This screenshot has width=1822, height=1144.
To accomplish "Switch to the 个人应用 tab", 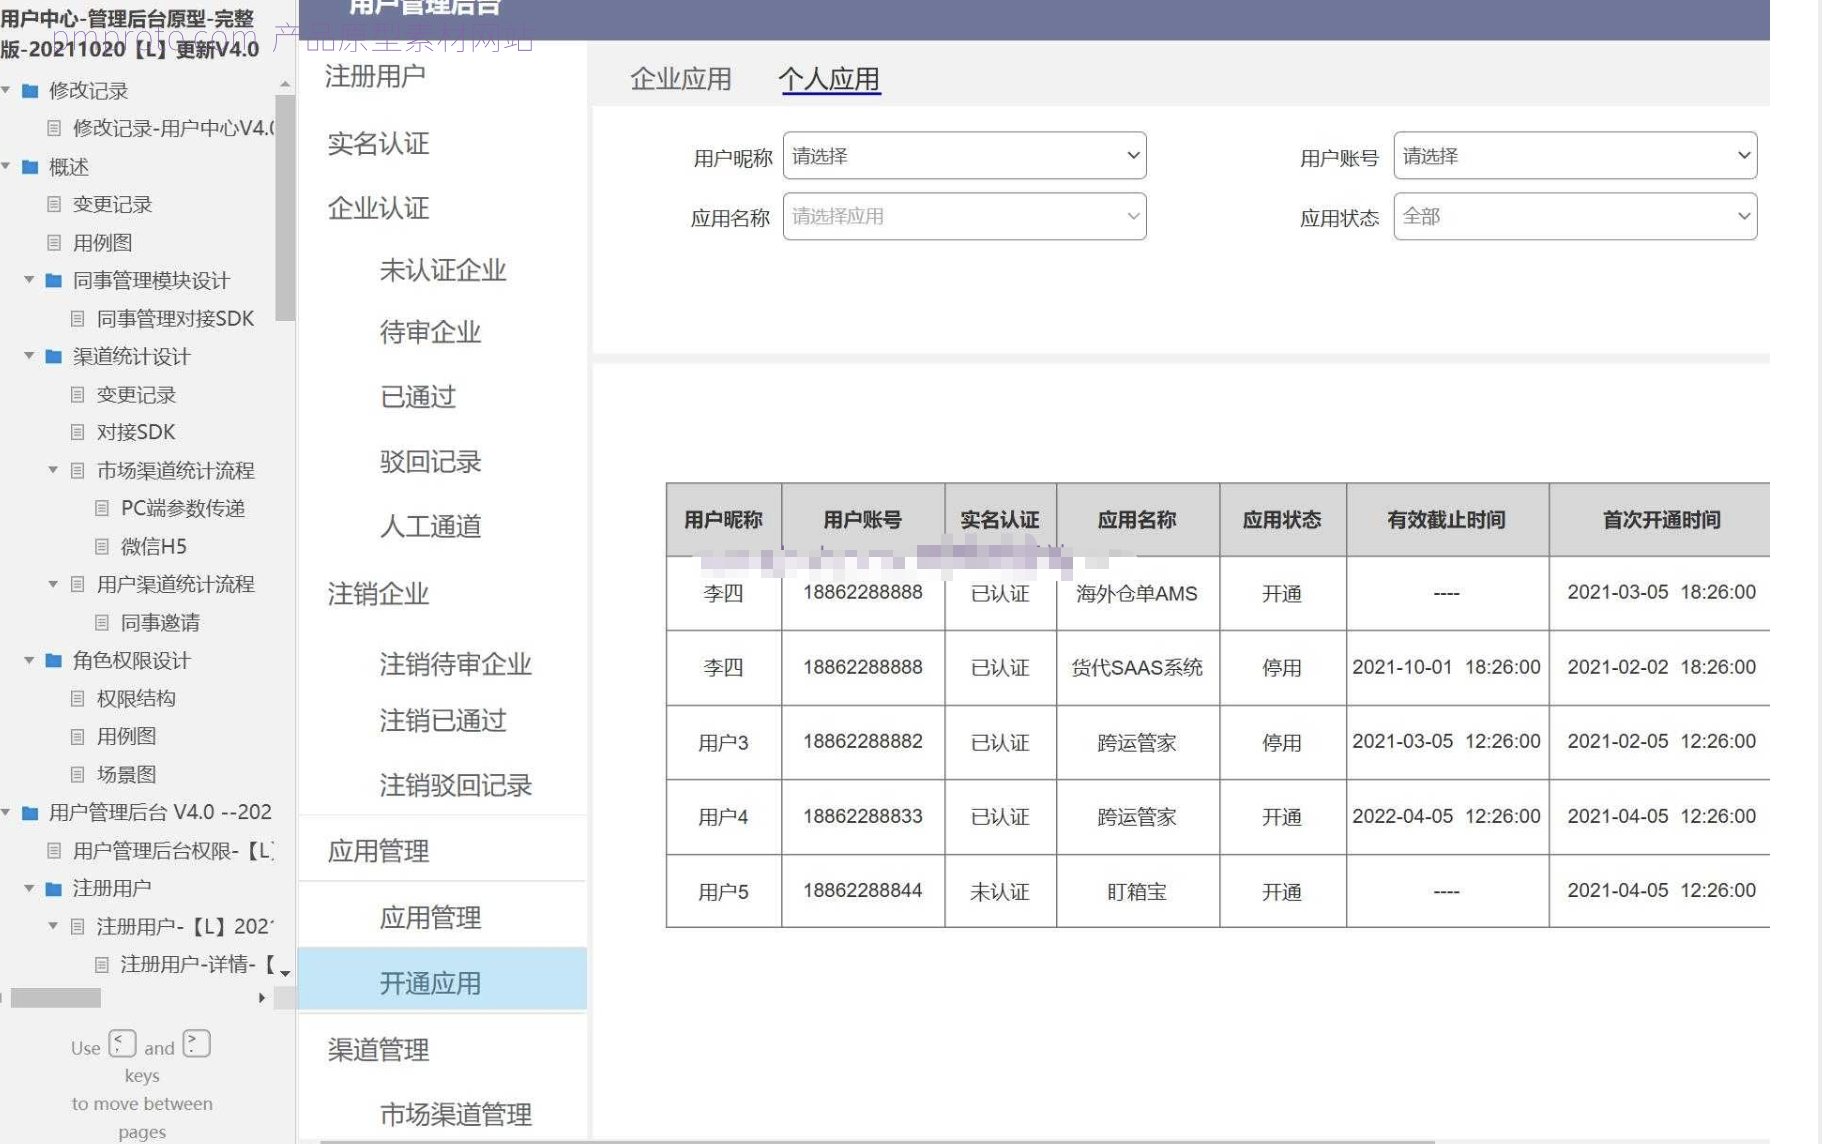I will [x=829, y=79].
